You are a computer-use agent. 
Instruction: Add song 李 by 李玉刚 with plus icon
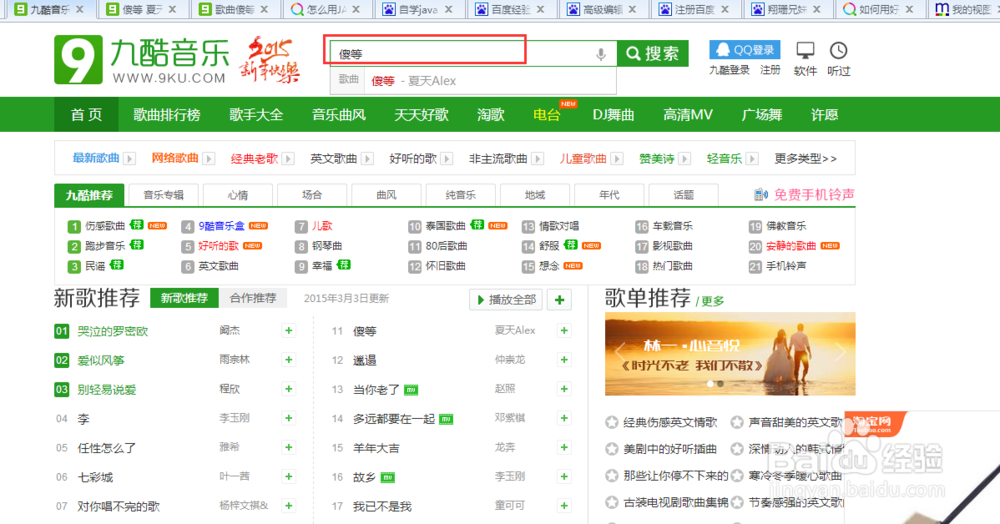(289, 418)
